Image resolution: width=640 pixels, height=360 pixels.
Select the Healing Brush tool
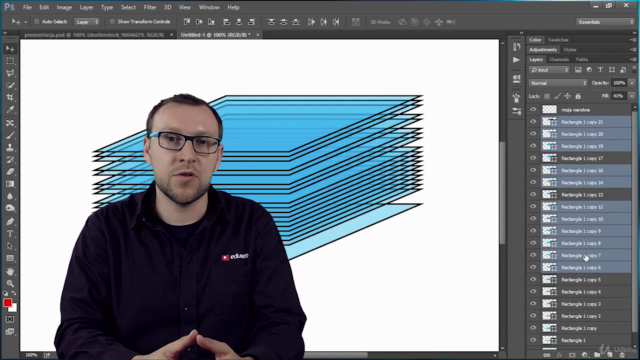coord(10,123)
